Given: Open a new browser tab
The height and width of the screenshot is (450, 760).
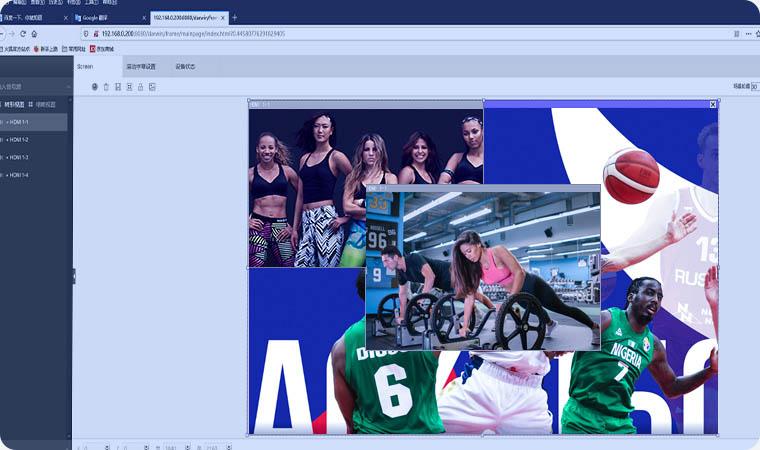Looking at the screenshot, I should coord(235,18).
